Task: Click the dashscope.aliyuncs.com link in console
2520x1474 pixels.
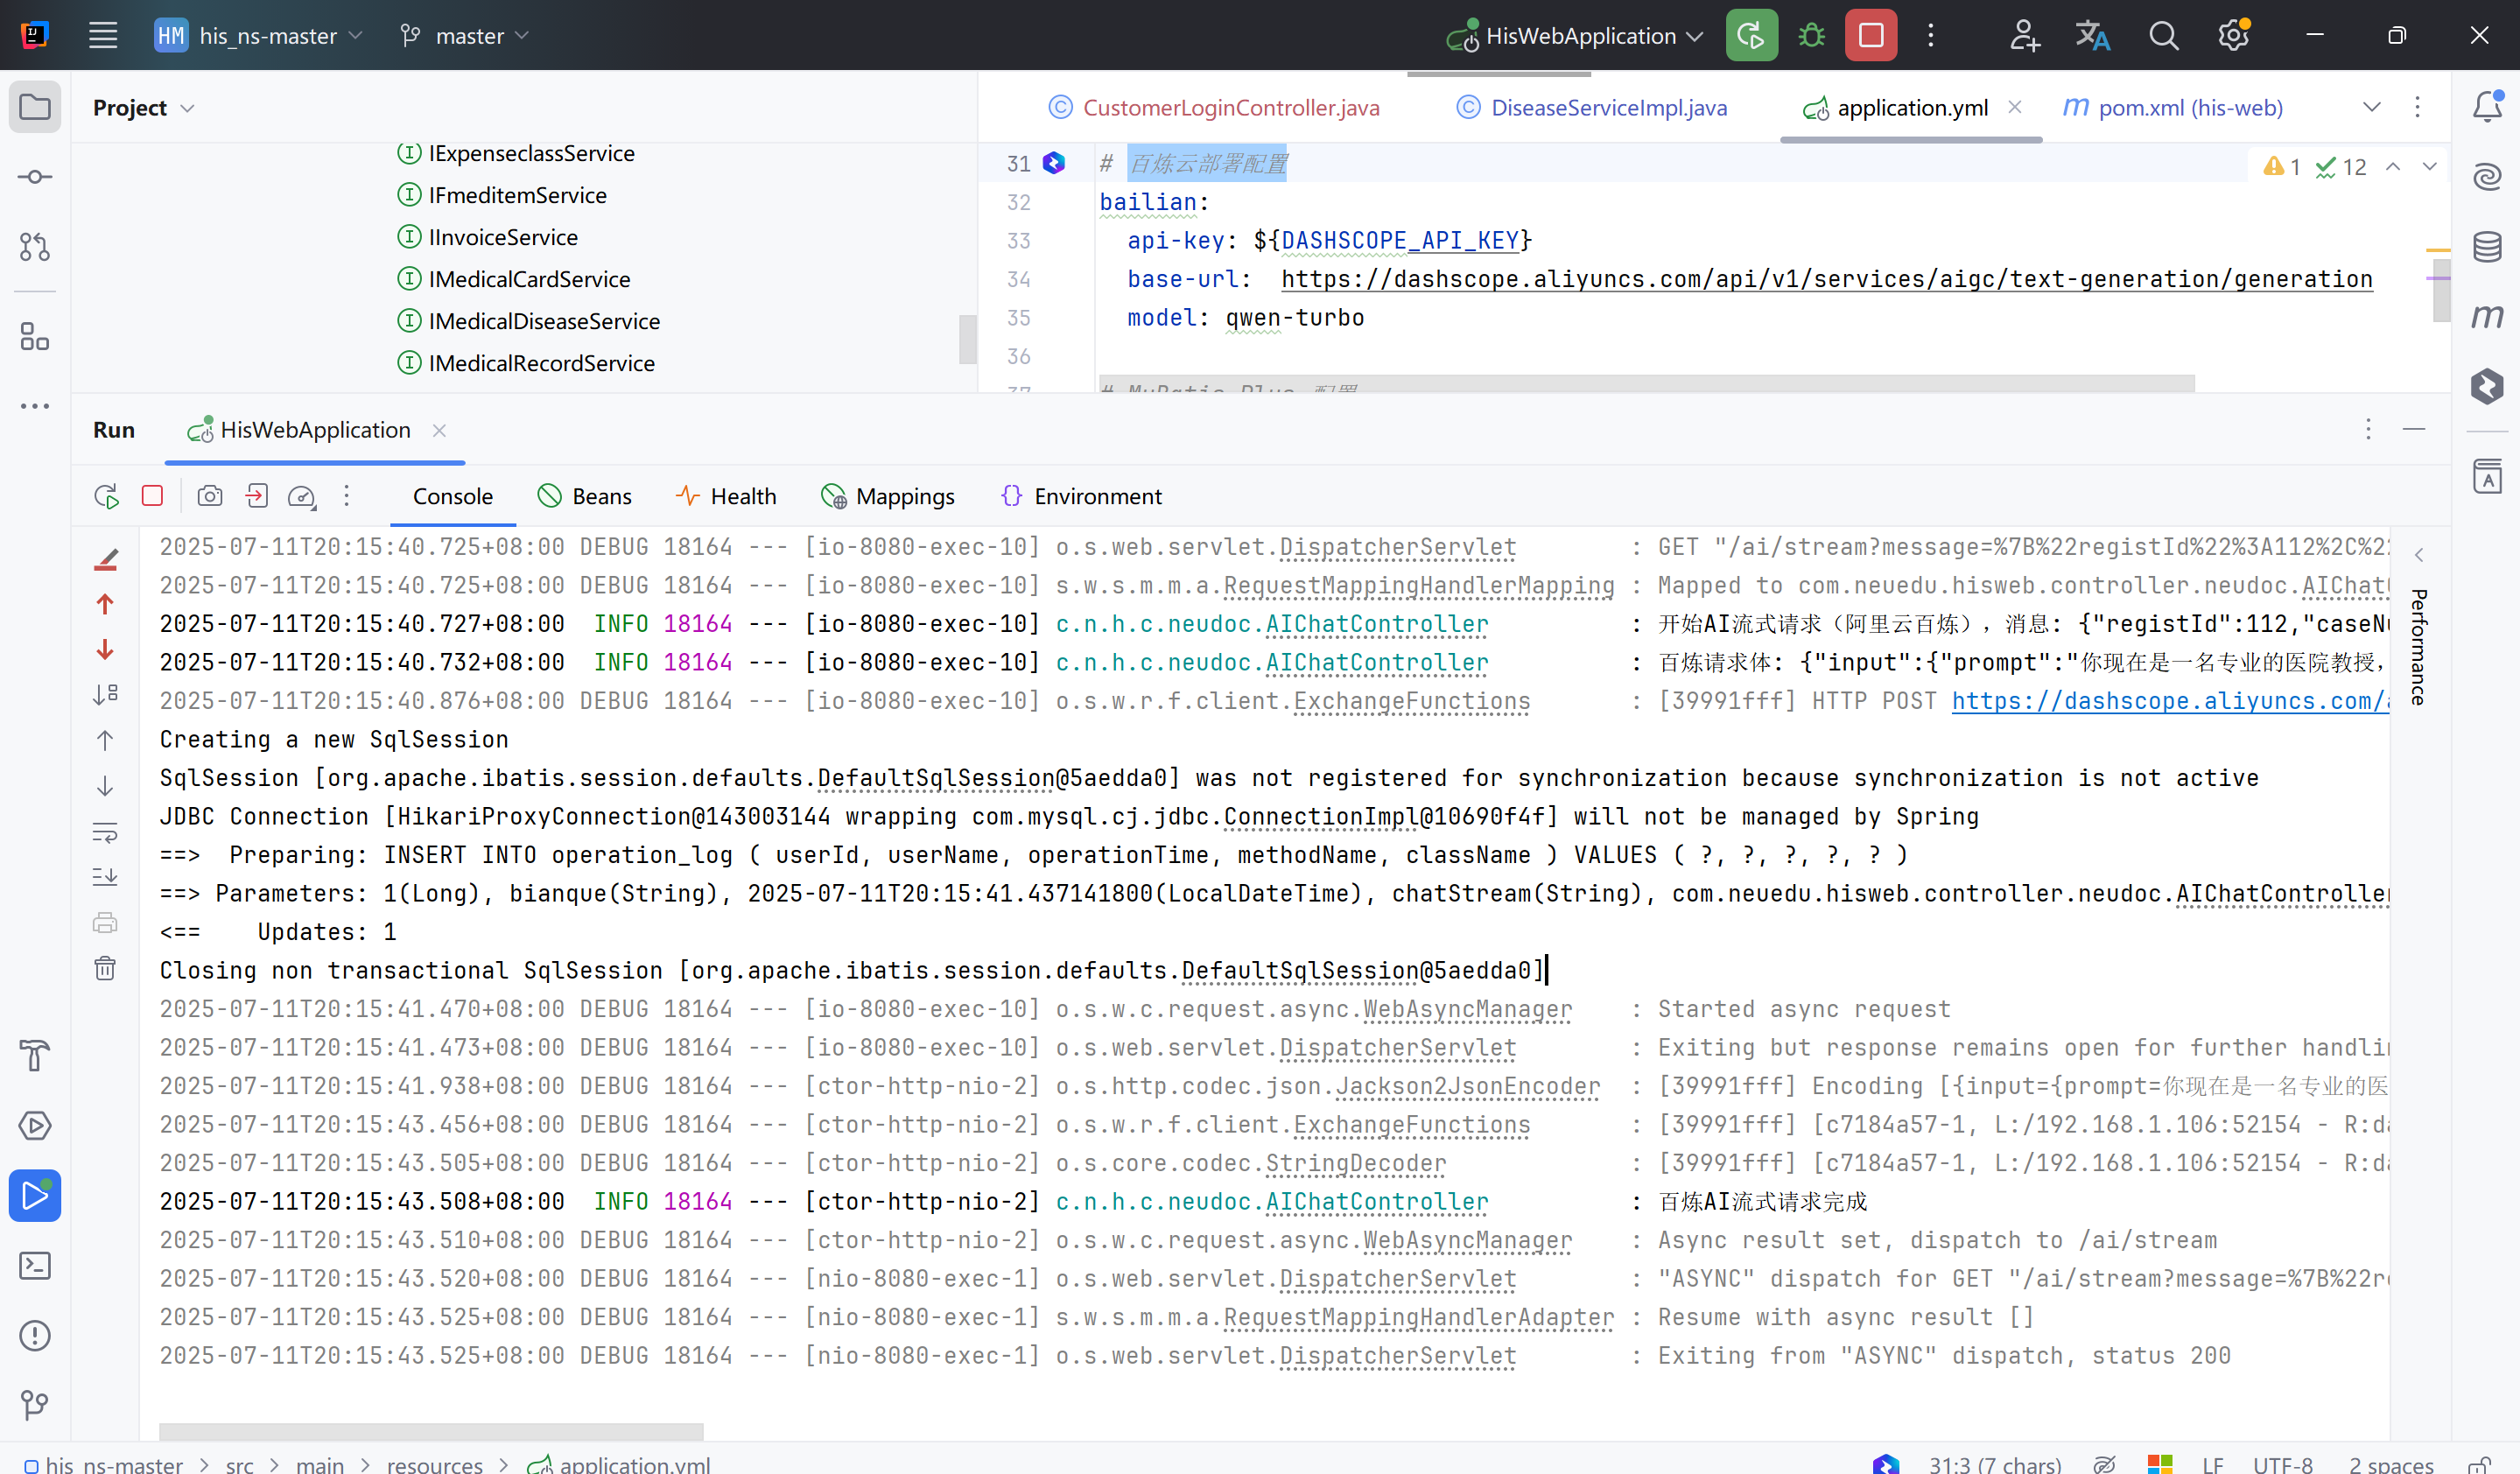Action: coord(2168,701)
